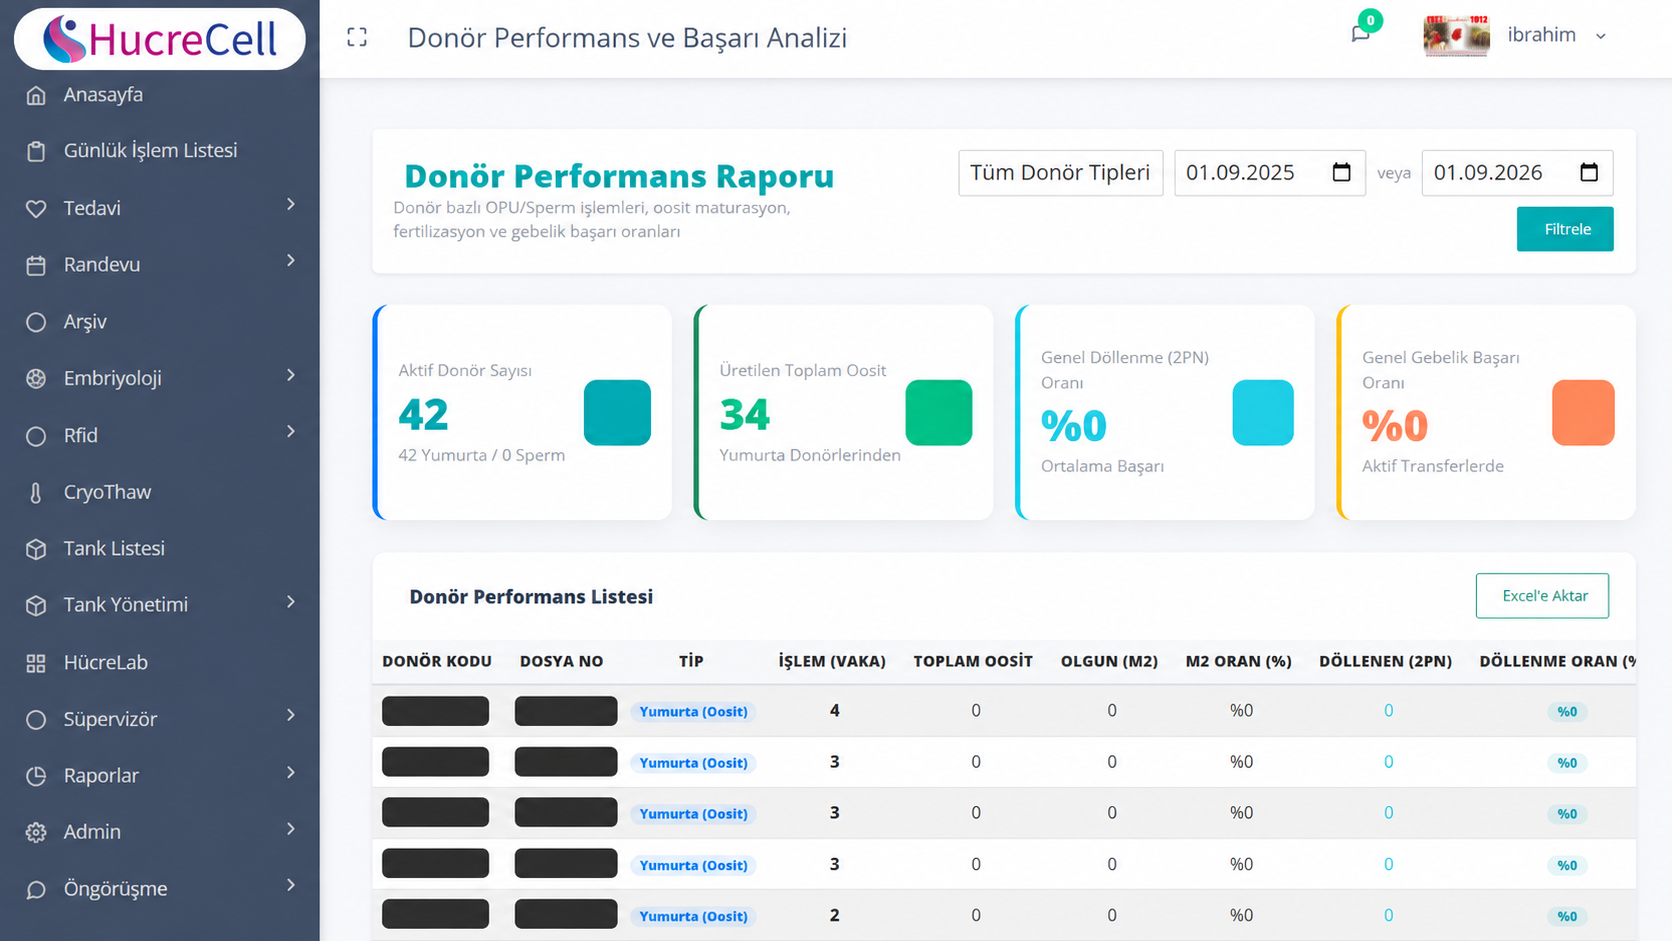
Task: Expand the Randevu submenu chevron
Action: [x=291, y=260]
